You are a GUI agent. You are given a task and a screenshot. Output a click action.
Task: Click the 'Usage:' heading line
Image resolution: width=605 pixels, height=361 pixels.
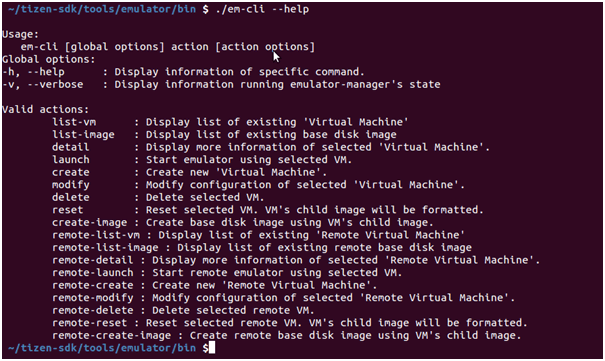click(x=20, y=34)
